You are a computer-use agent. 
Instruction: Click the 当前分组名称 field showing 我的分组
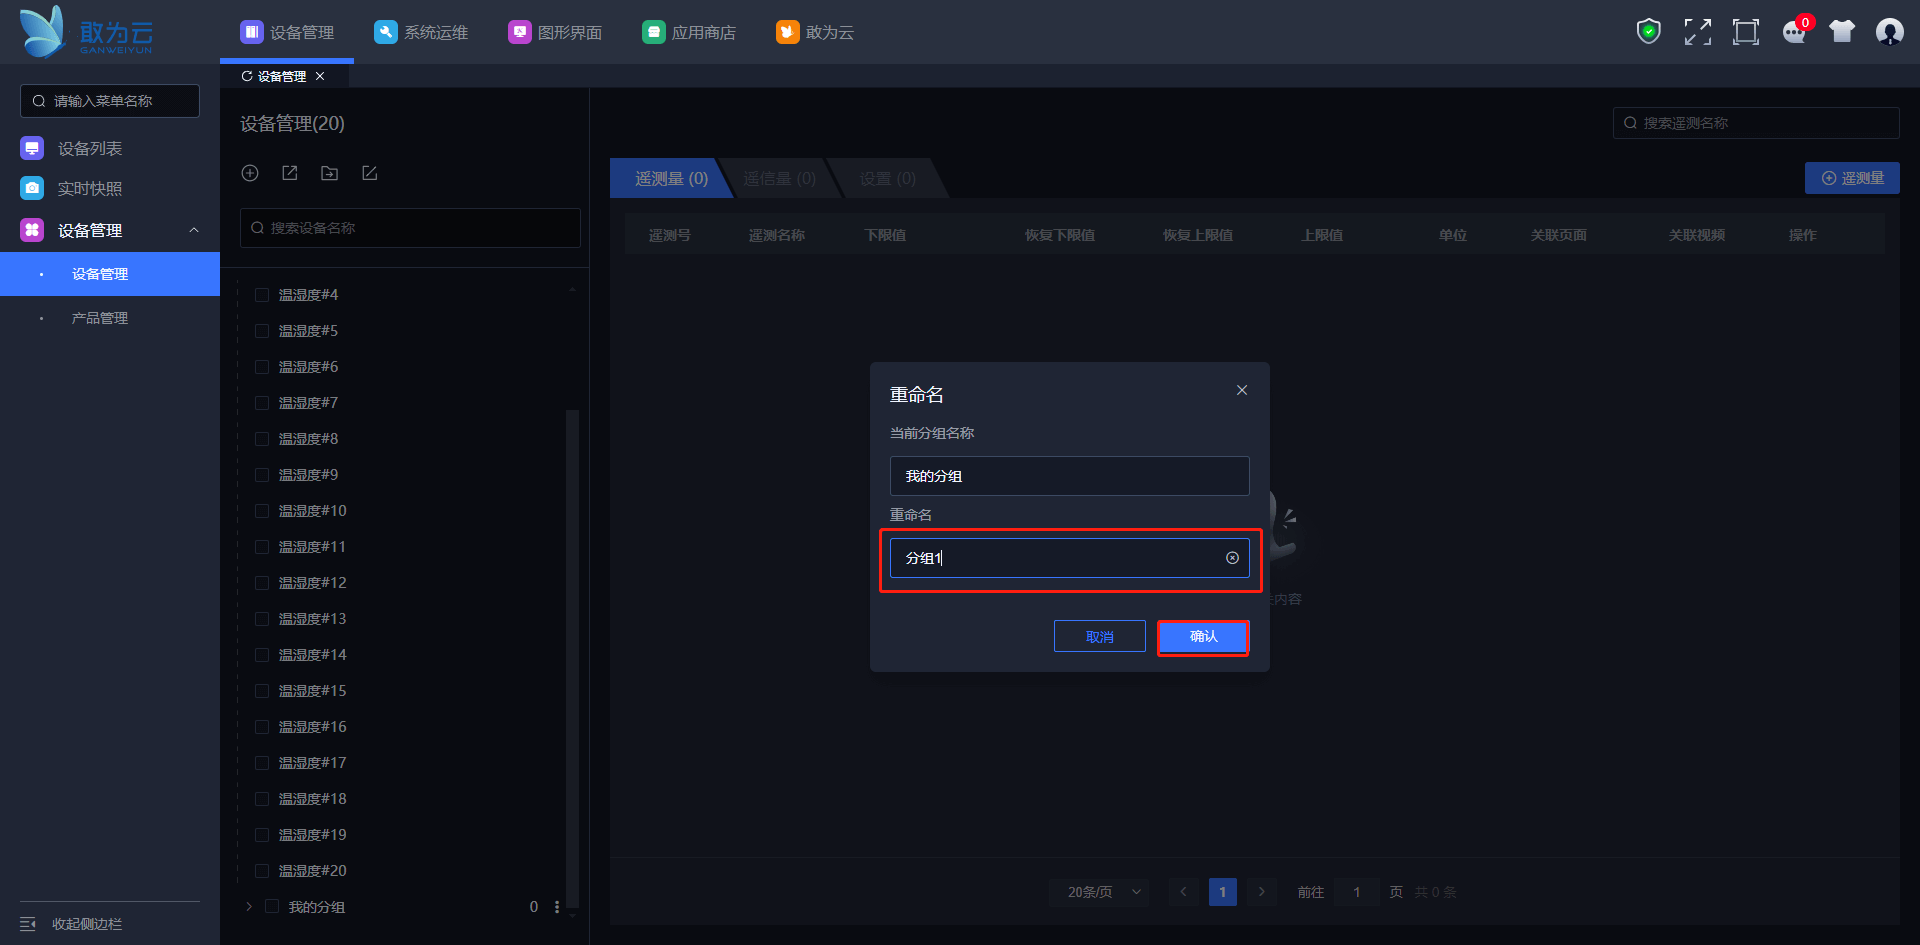(x=1069, y=476)
